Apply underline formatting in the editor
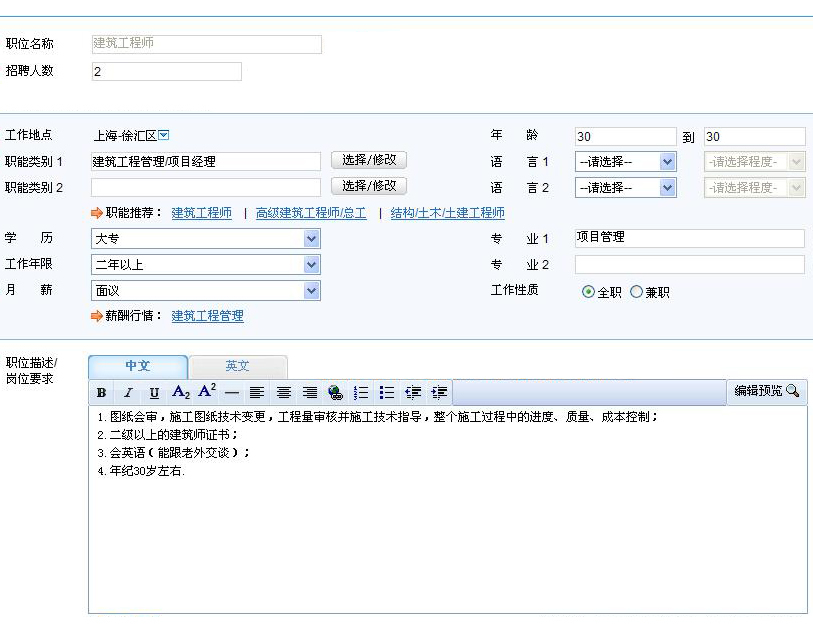813x629 pixels. click(x=154, y=393)
